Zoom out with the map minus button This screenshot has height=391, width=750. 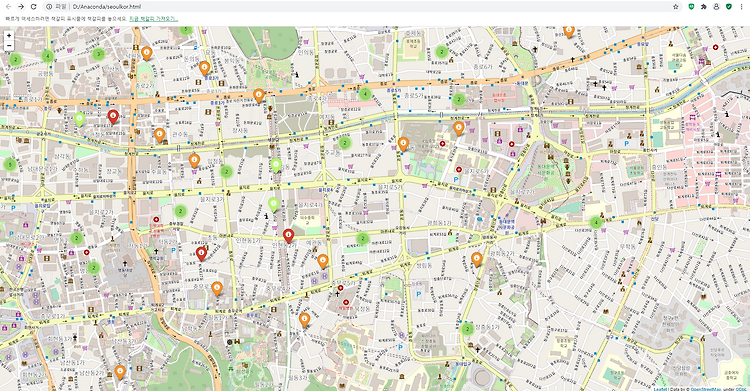(9, 45)
